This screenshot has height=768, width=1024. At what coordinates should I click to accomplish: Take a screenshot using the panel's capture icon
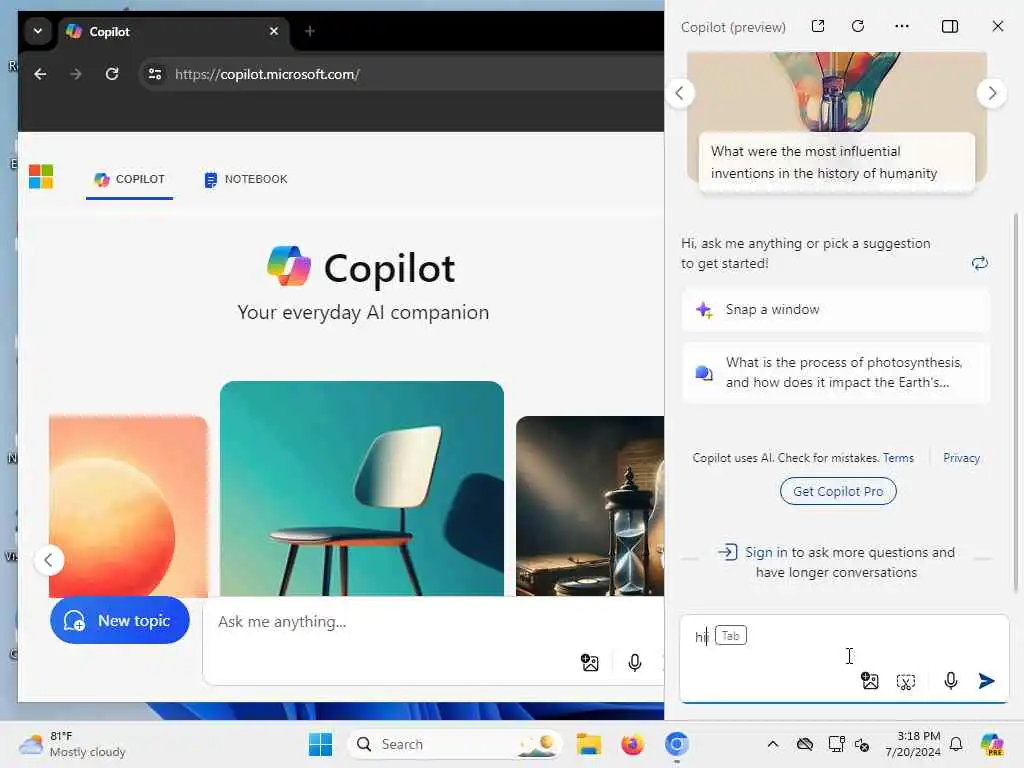point(906,682)
